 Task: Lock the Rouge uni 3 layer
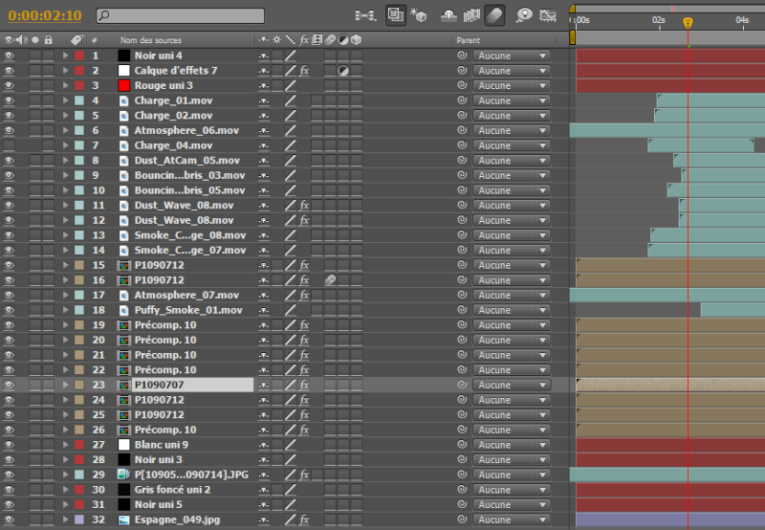click(48, 85)
